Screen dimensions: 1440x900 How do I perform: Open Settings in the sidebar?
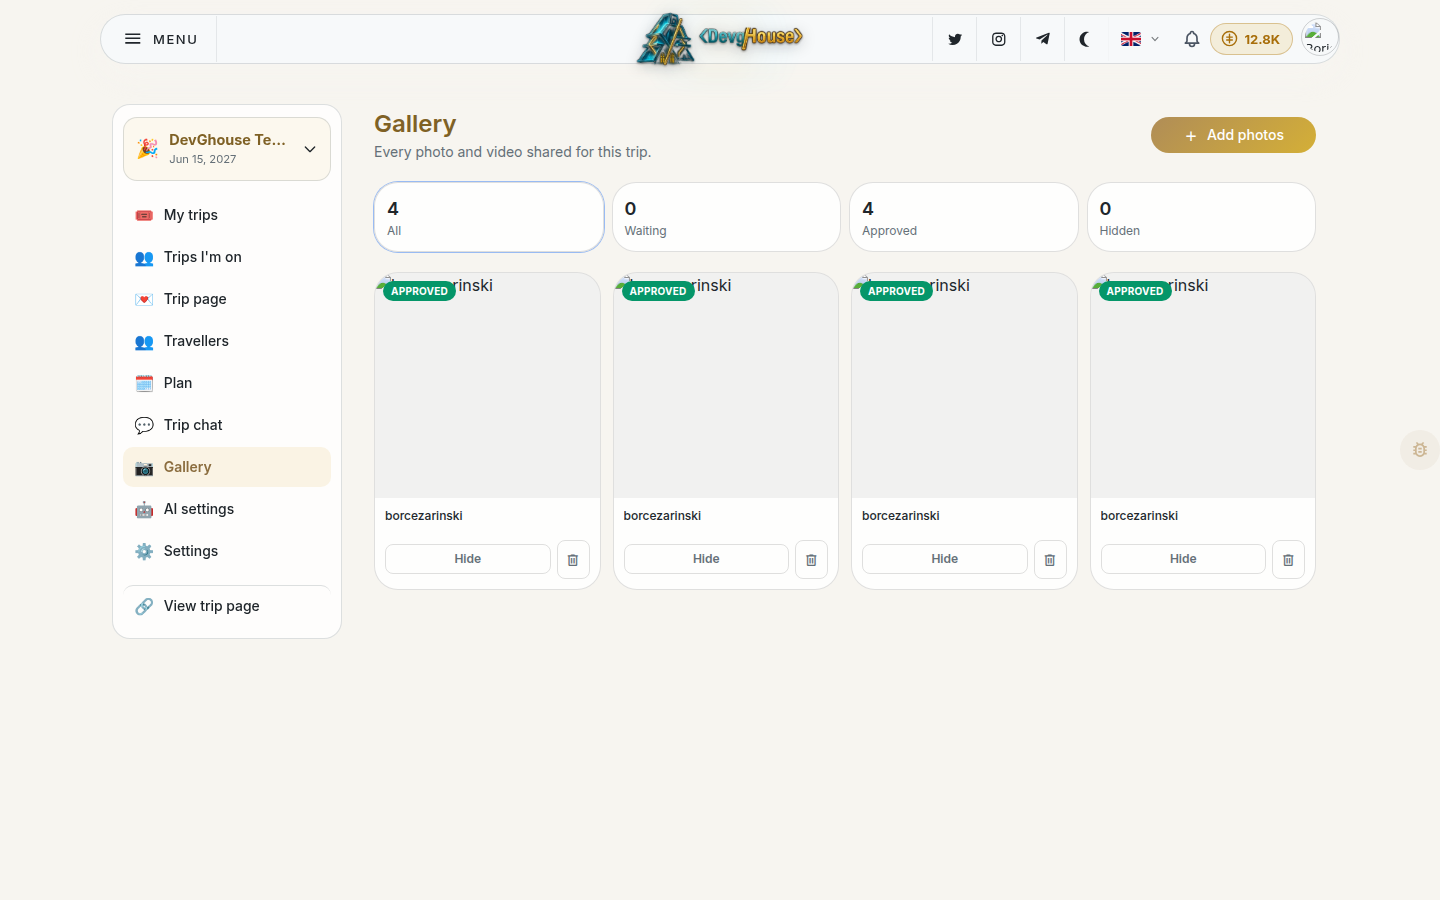[x=227, y=551]
